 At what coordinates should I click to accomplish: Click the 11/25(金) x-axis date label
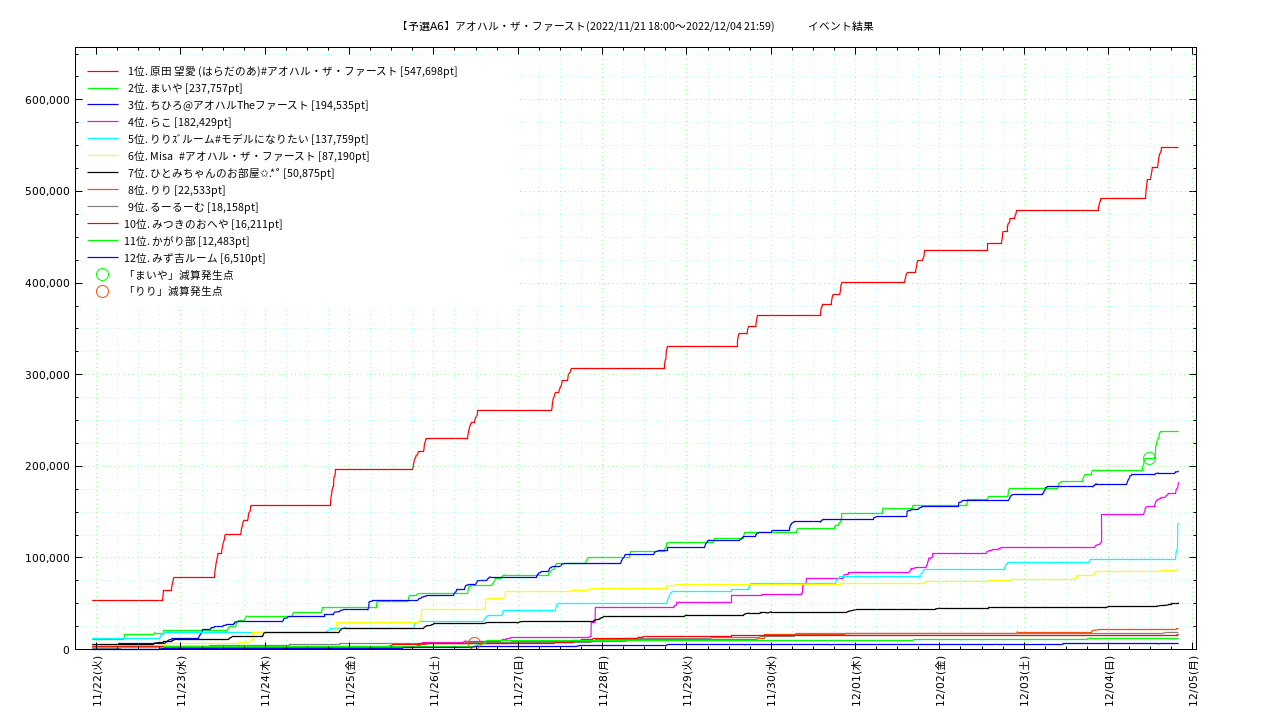[x=350, y=681]
